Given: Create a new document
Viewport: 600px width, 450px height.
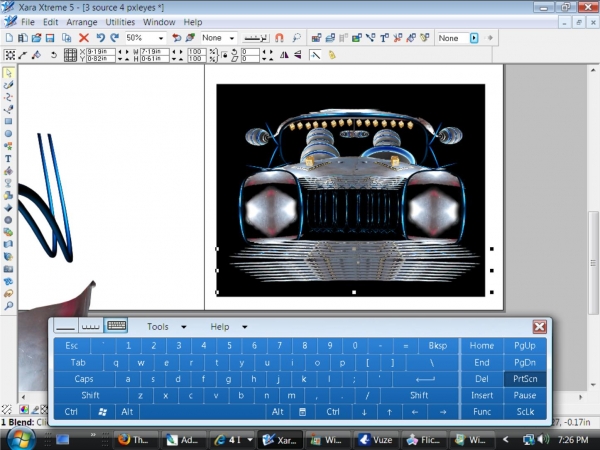Looking at the screenshot, I should [x=9, y=38].
